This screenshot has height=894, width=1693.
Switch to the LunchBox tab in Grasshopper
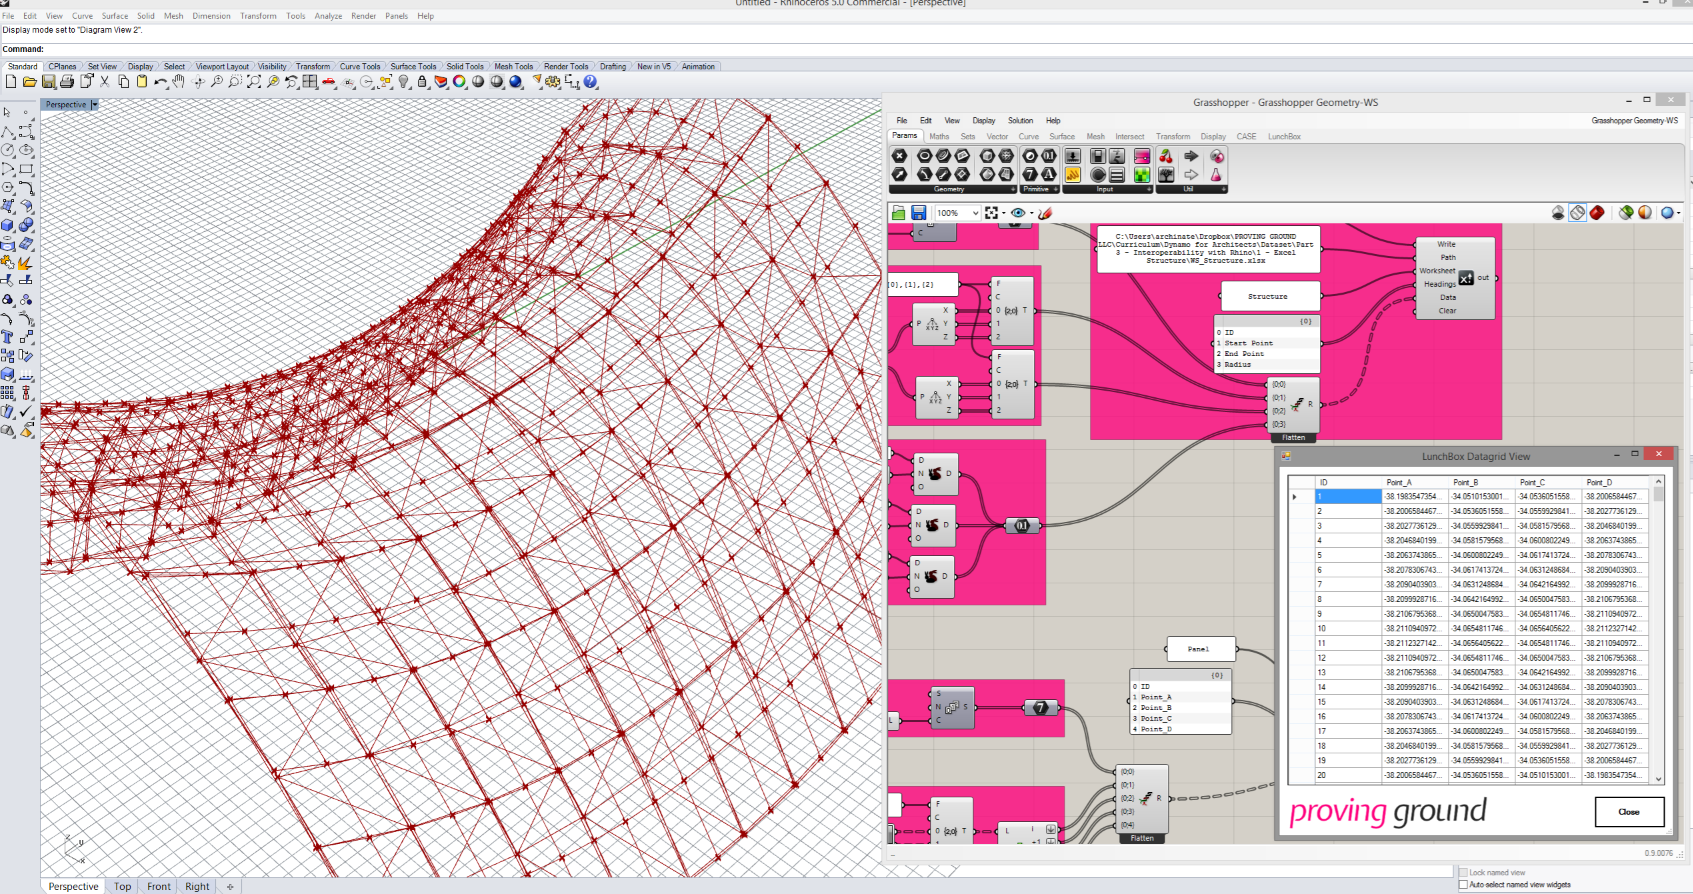point(1284,136)
